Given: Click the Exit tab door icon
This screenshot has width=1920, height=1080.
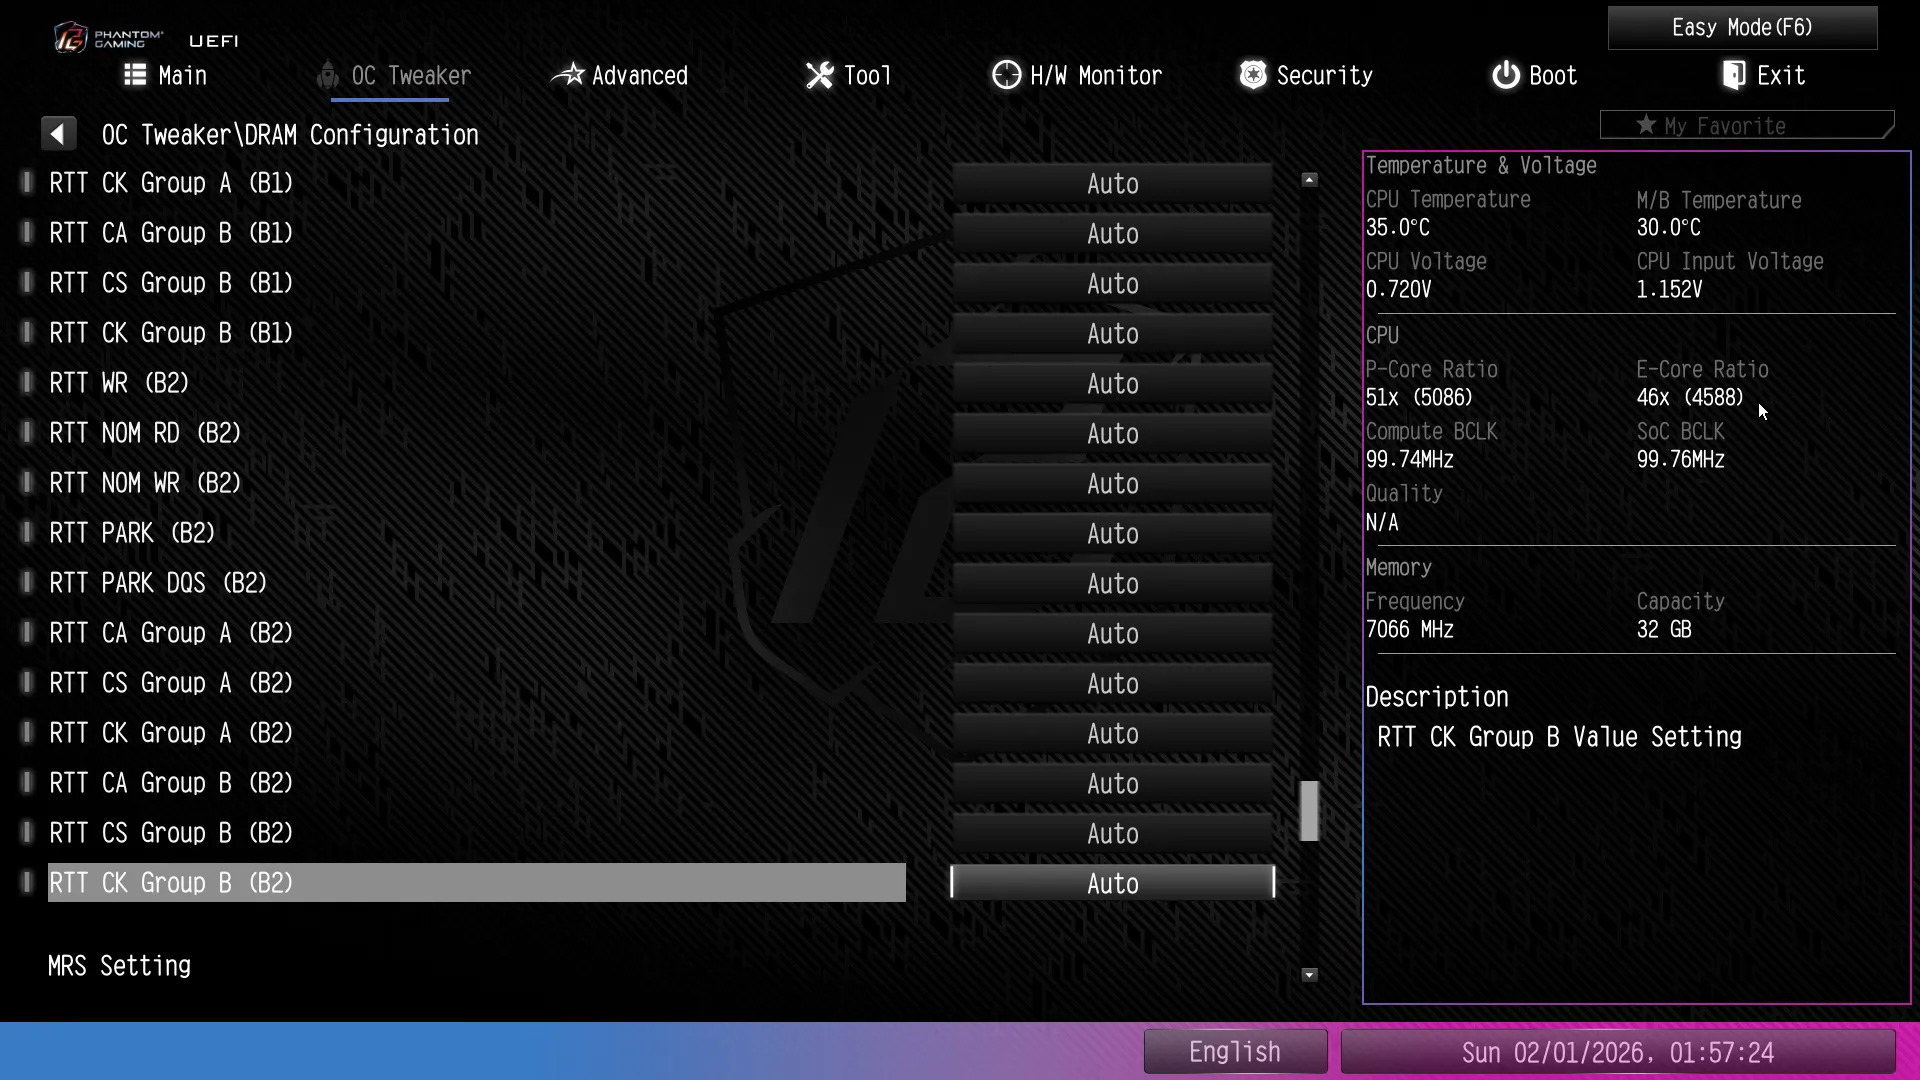Looking at the screenshot, I should pyautogui.click(x=1734, y=75).
